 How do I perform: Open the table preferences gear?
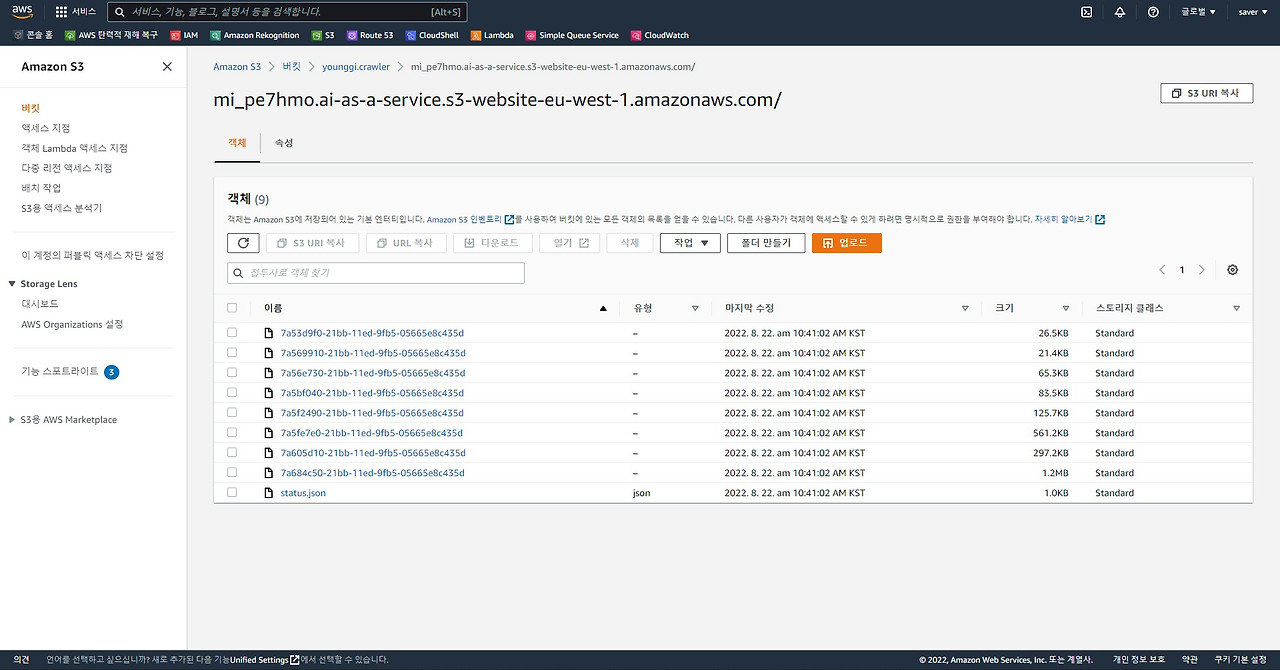click(1232, 270)
